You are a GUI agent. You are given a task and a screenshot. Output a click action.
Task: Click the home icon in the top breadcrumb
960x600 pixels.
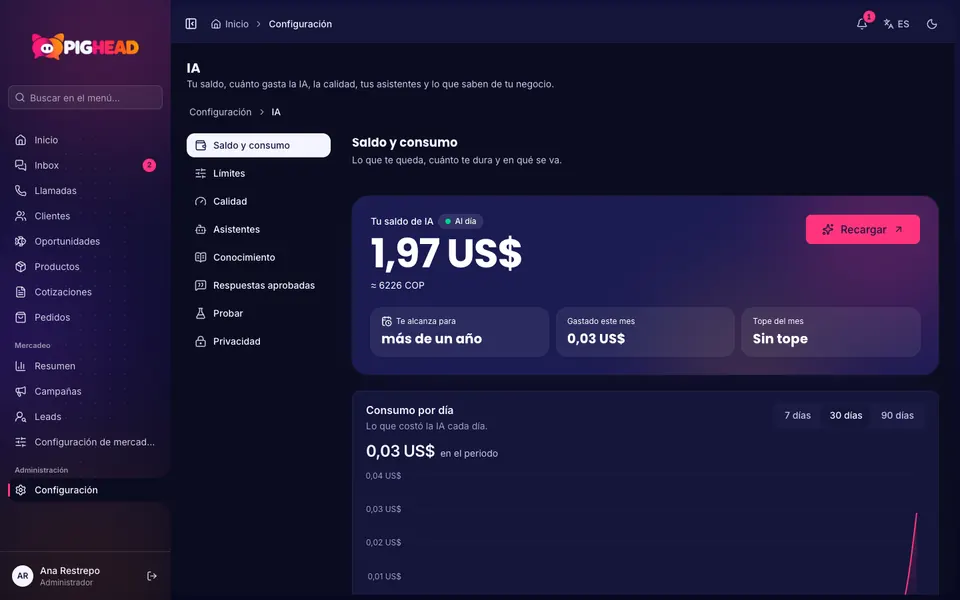[x=216, y=24]
